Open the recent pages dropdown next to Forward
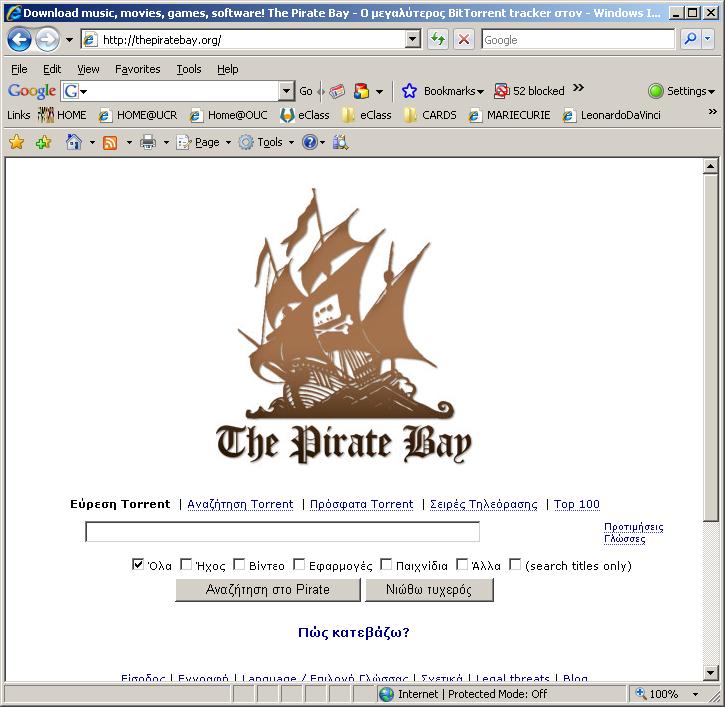725x707 pixels. click(69, 40)
